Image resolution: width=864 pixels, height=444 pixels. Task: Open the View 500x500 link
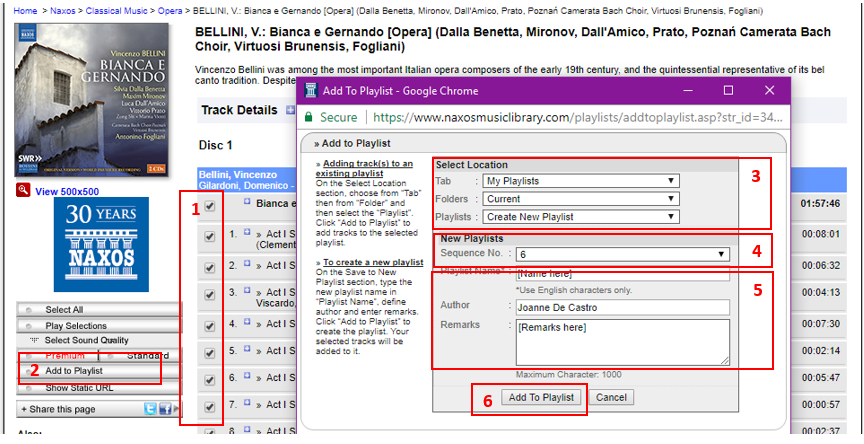(67, 192)
